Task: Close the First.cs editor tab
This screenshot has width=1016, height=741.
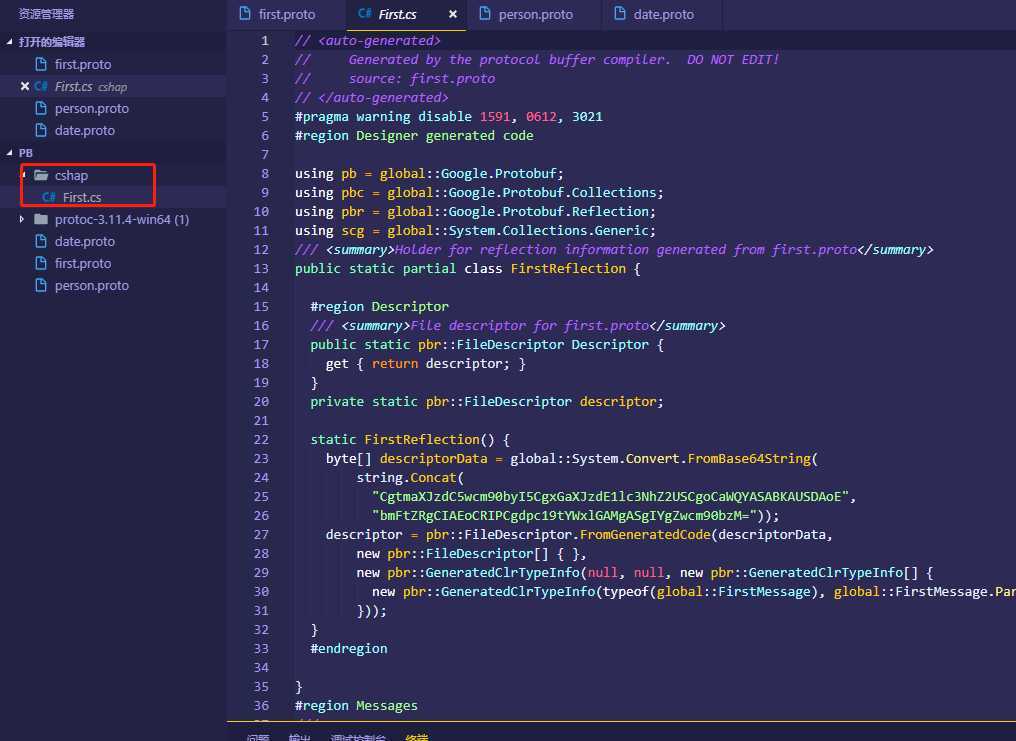Action: click(453, 14)
